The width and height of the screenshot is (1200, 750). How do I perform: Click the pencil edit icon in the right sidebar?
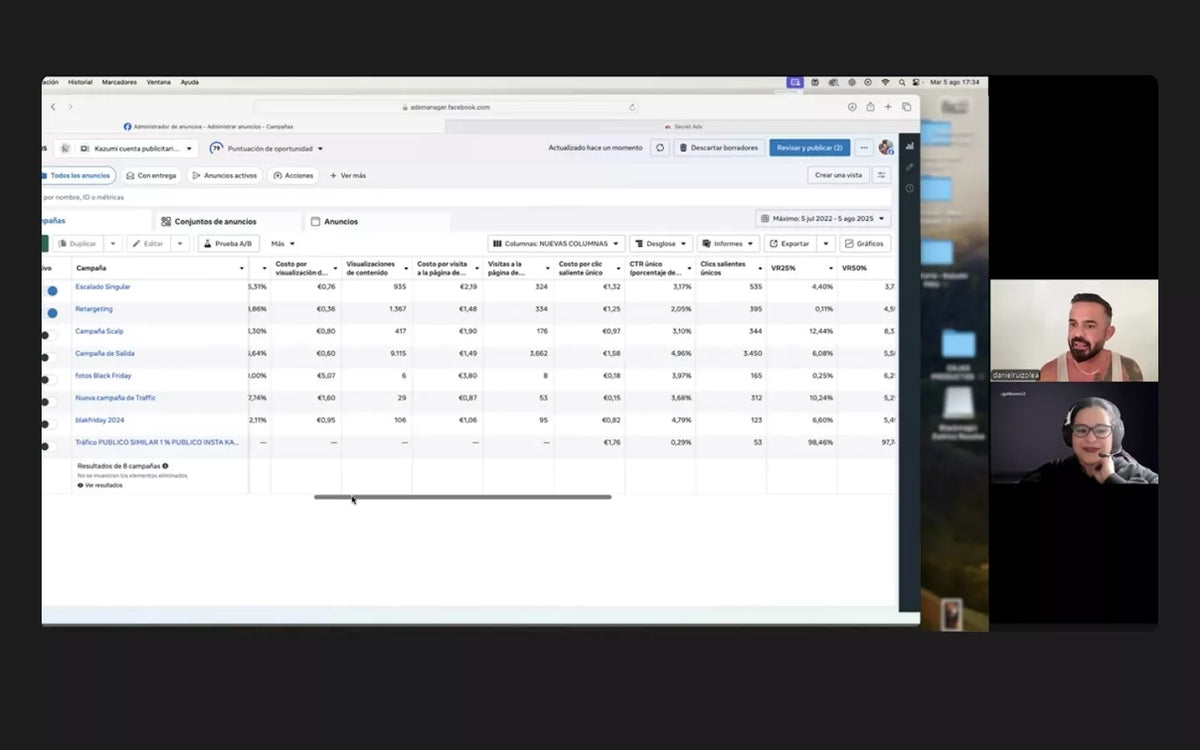click(x=909, y=167)
